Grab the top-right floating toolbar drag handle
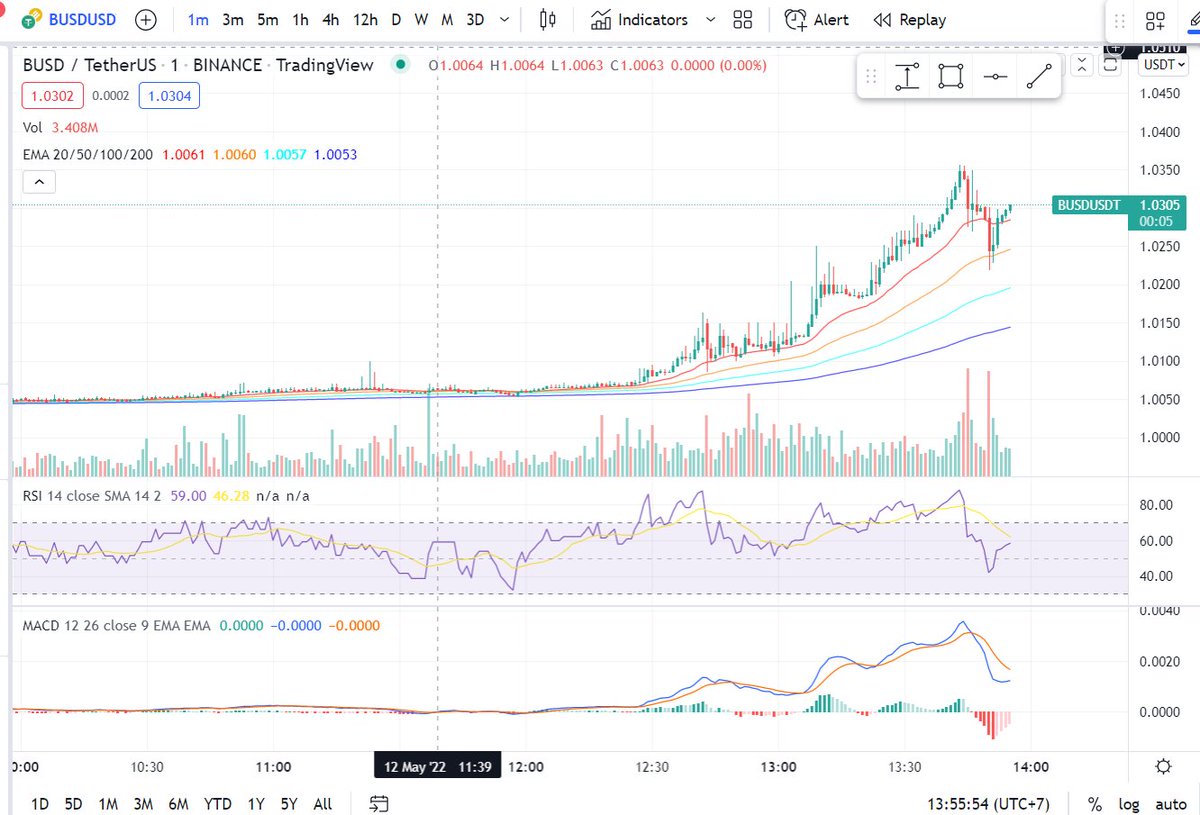The width and height of the screenshot is (1200, 815). 1122,21
